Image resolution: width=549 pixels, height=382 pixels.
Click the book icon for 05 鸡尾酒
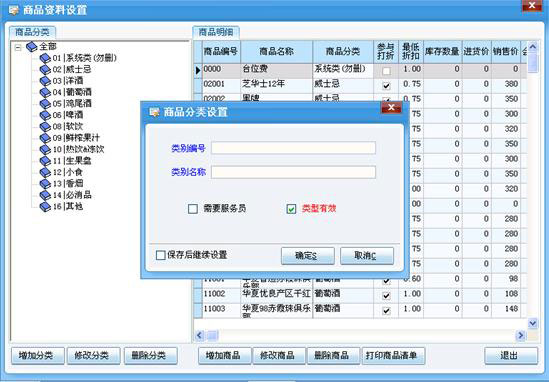45,104
